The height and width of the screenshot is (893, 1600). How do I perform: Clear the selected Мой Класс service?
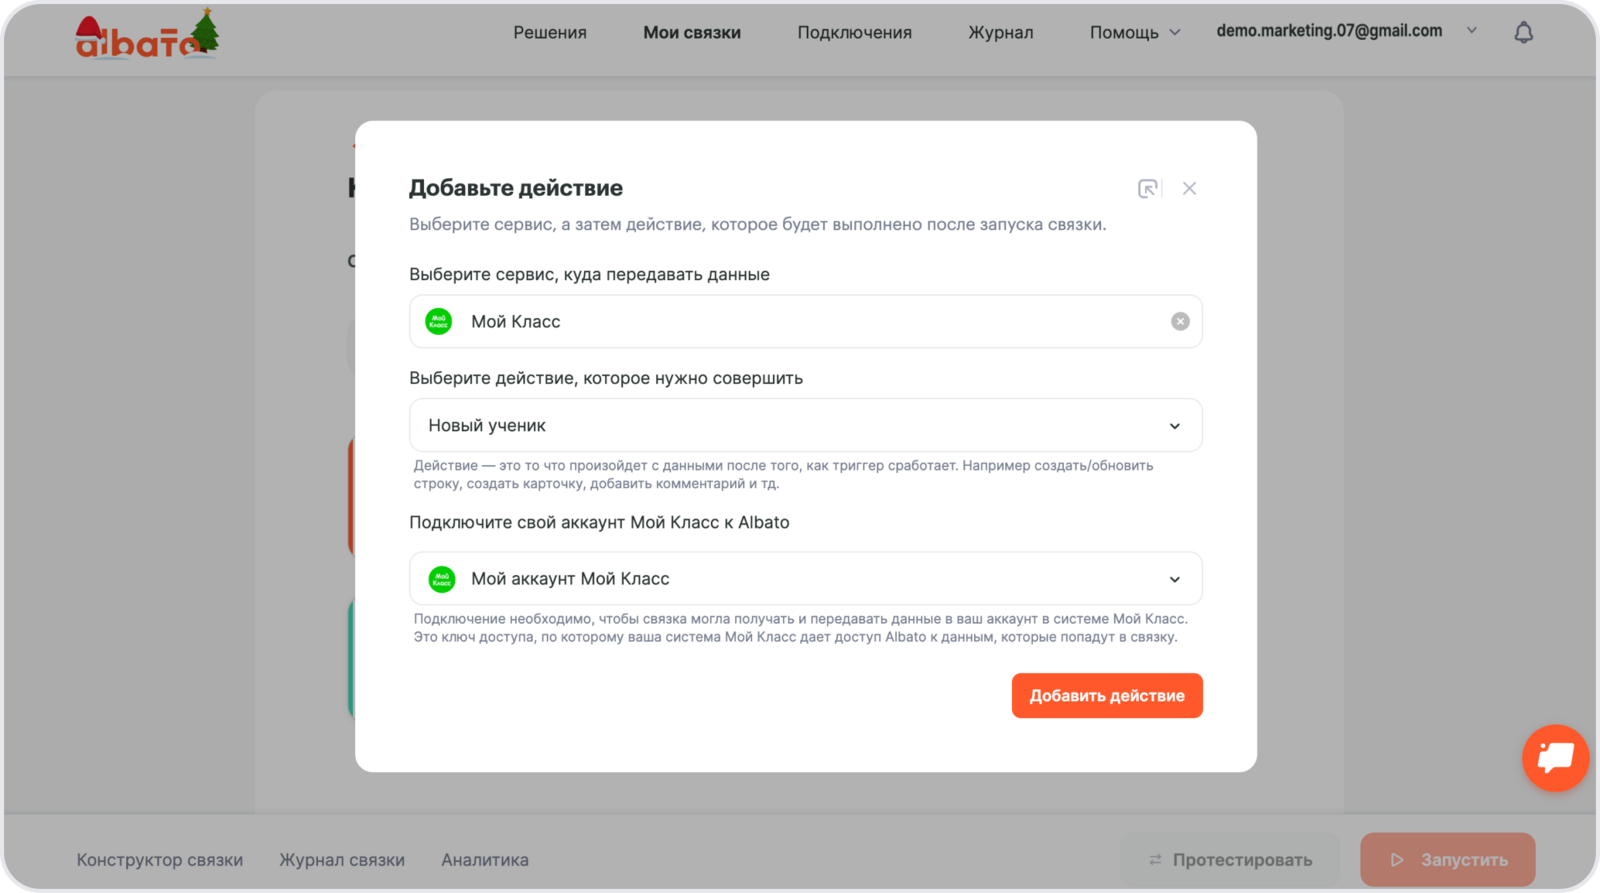tap(1180, 321)
